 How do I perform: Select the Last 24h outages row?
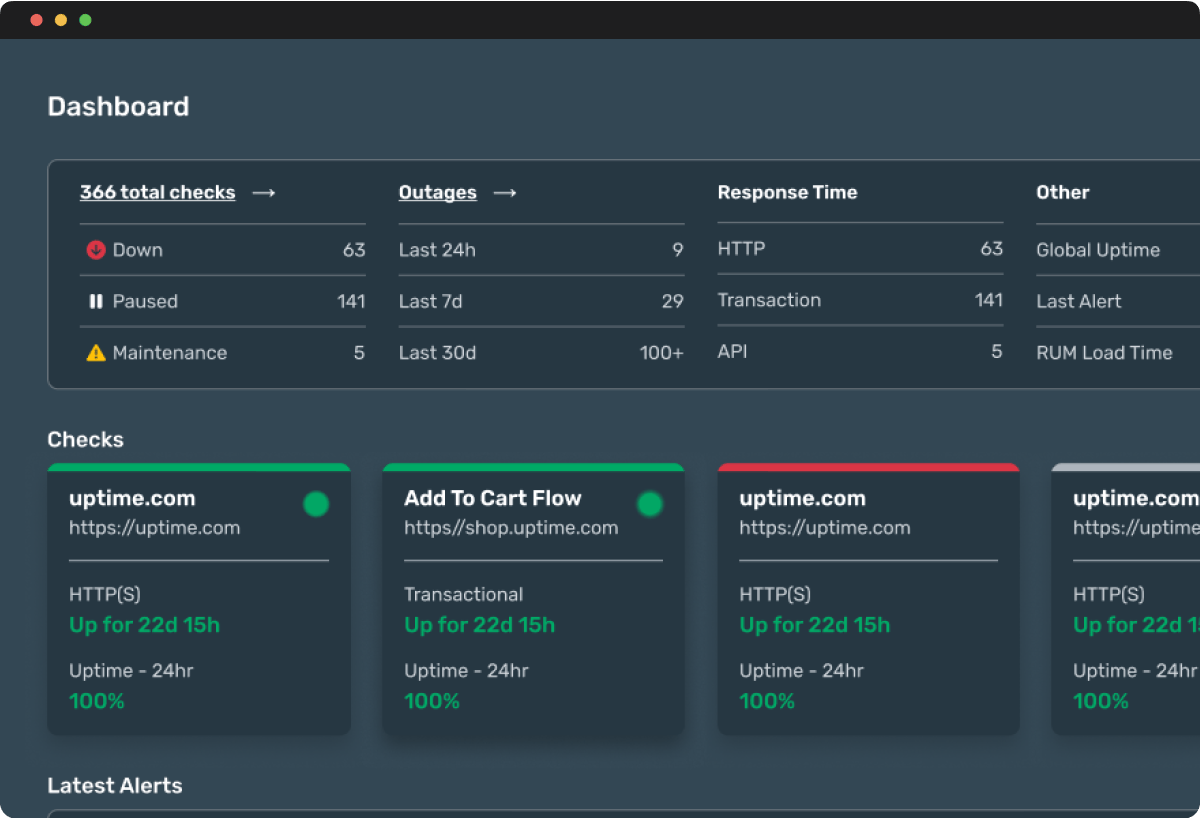coord(540,250)
